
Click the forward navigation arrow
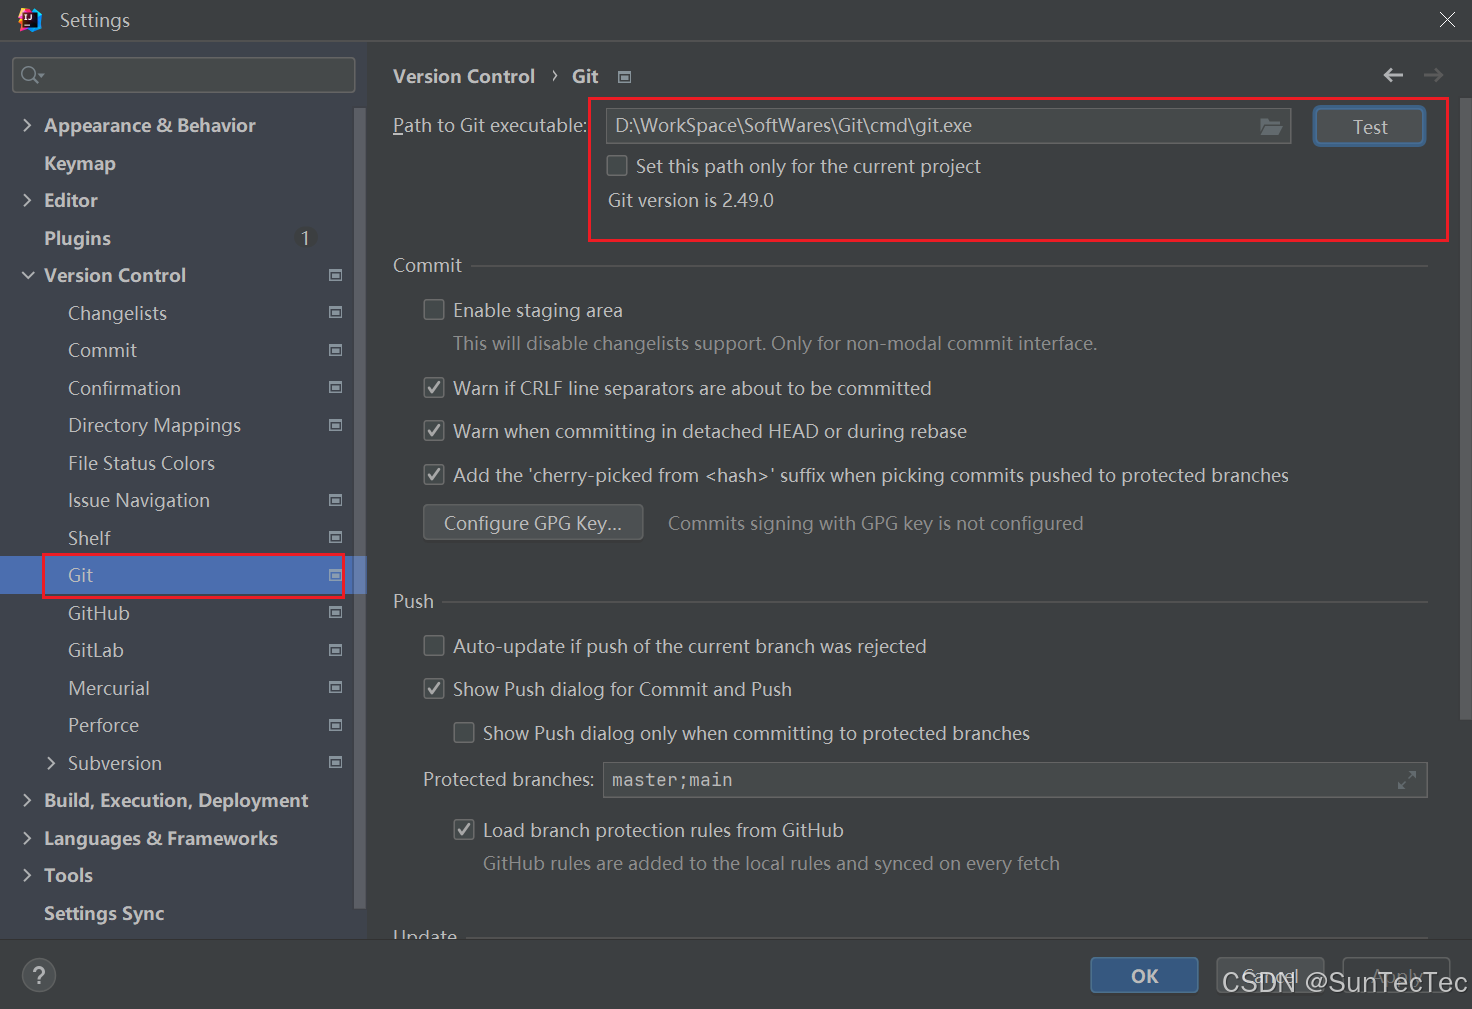pos(1433,75)
